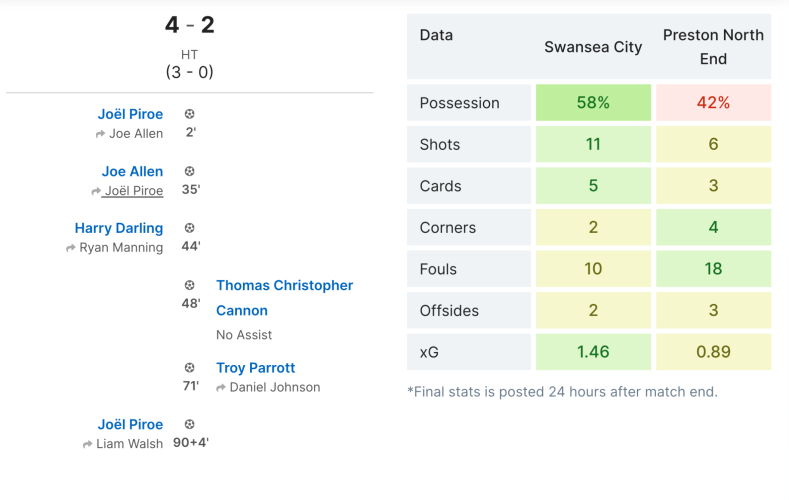The height and width of the screenshot is (500, 789).
Task: Click the assist arrow icon before Liam Walsh
Action: (x=88, y=444)
